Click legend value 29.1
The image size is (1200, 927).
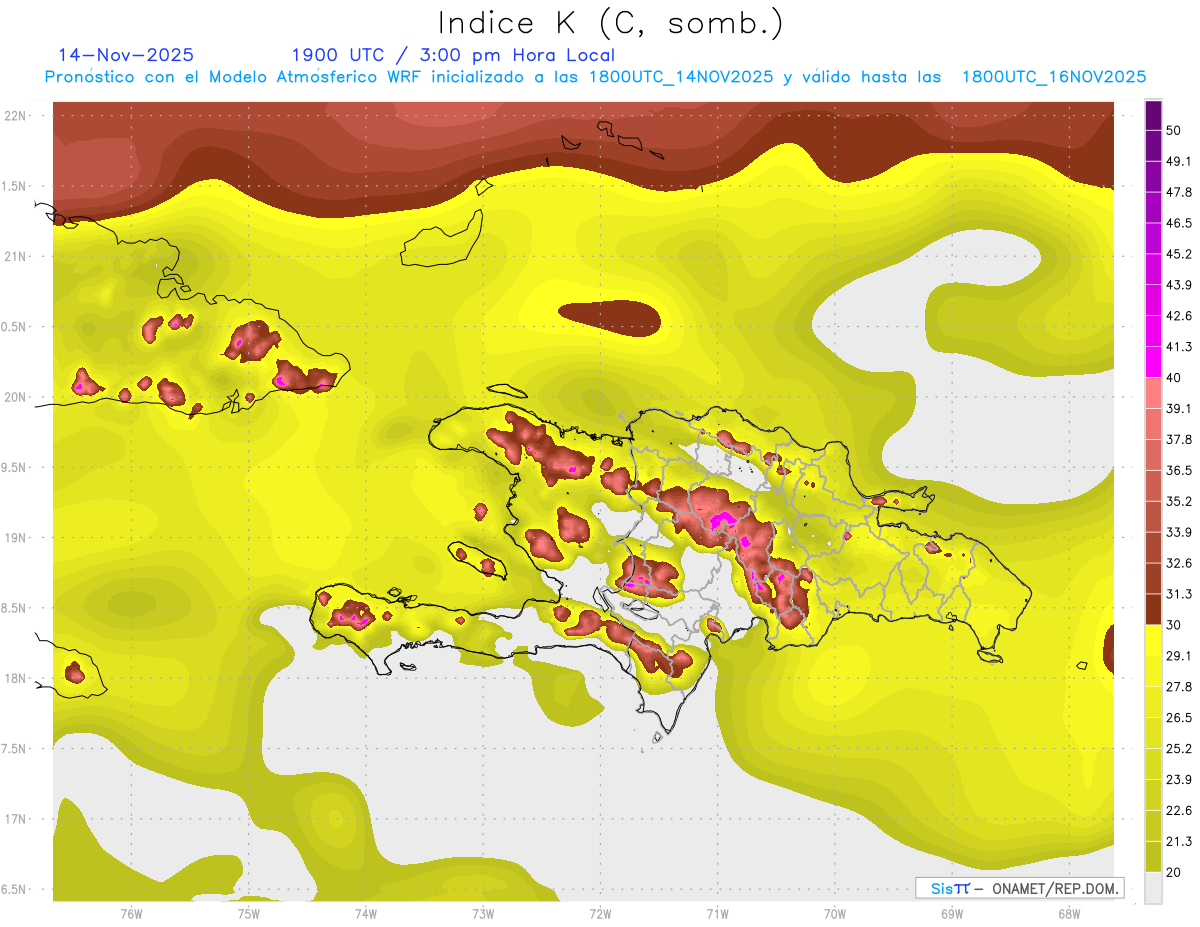tap(1179, 656)
